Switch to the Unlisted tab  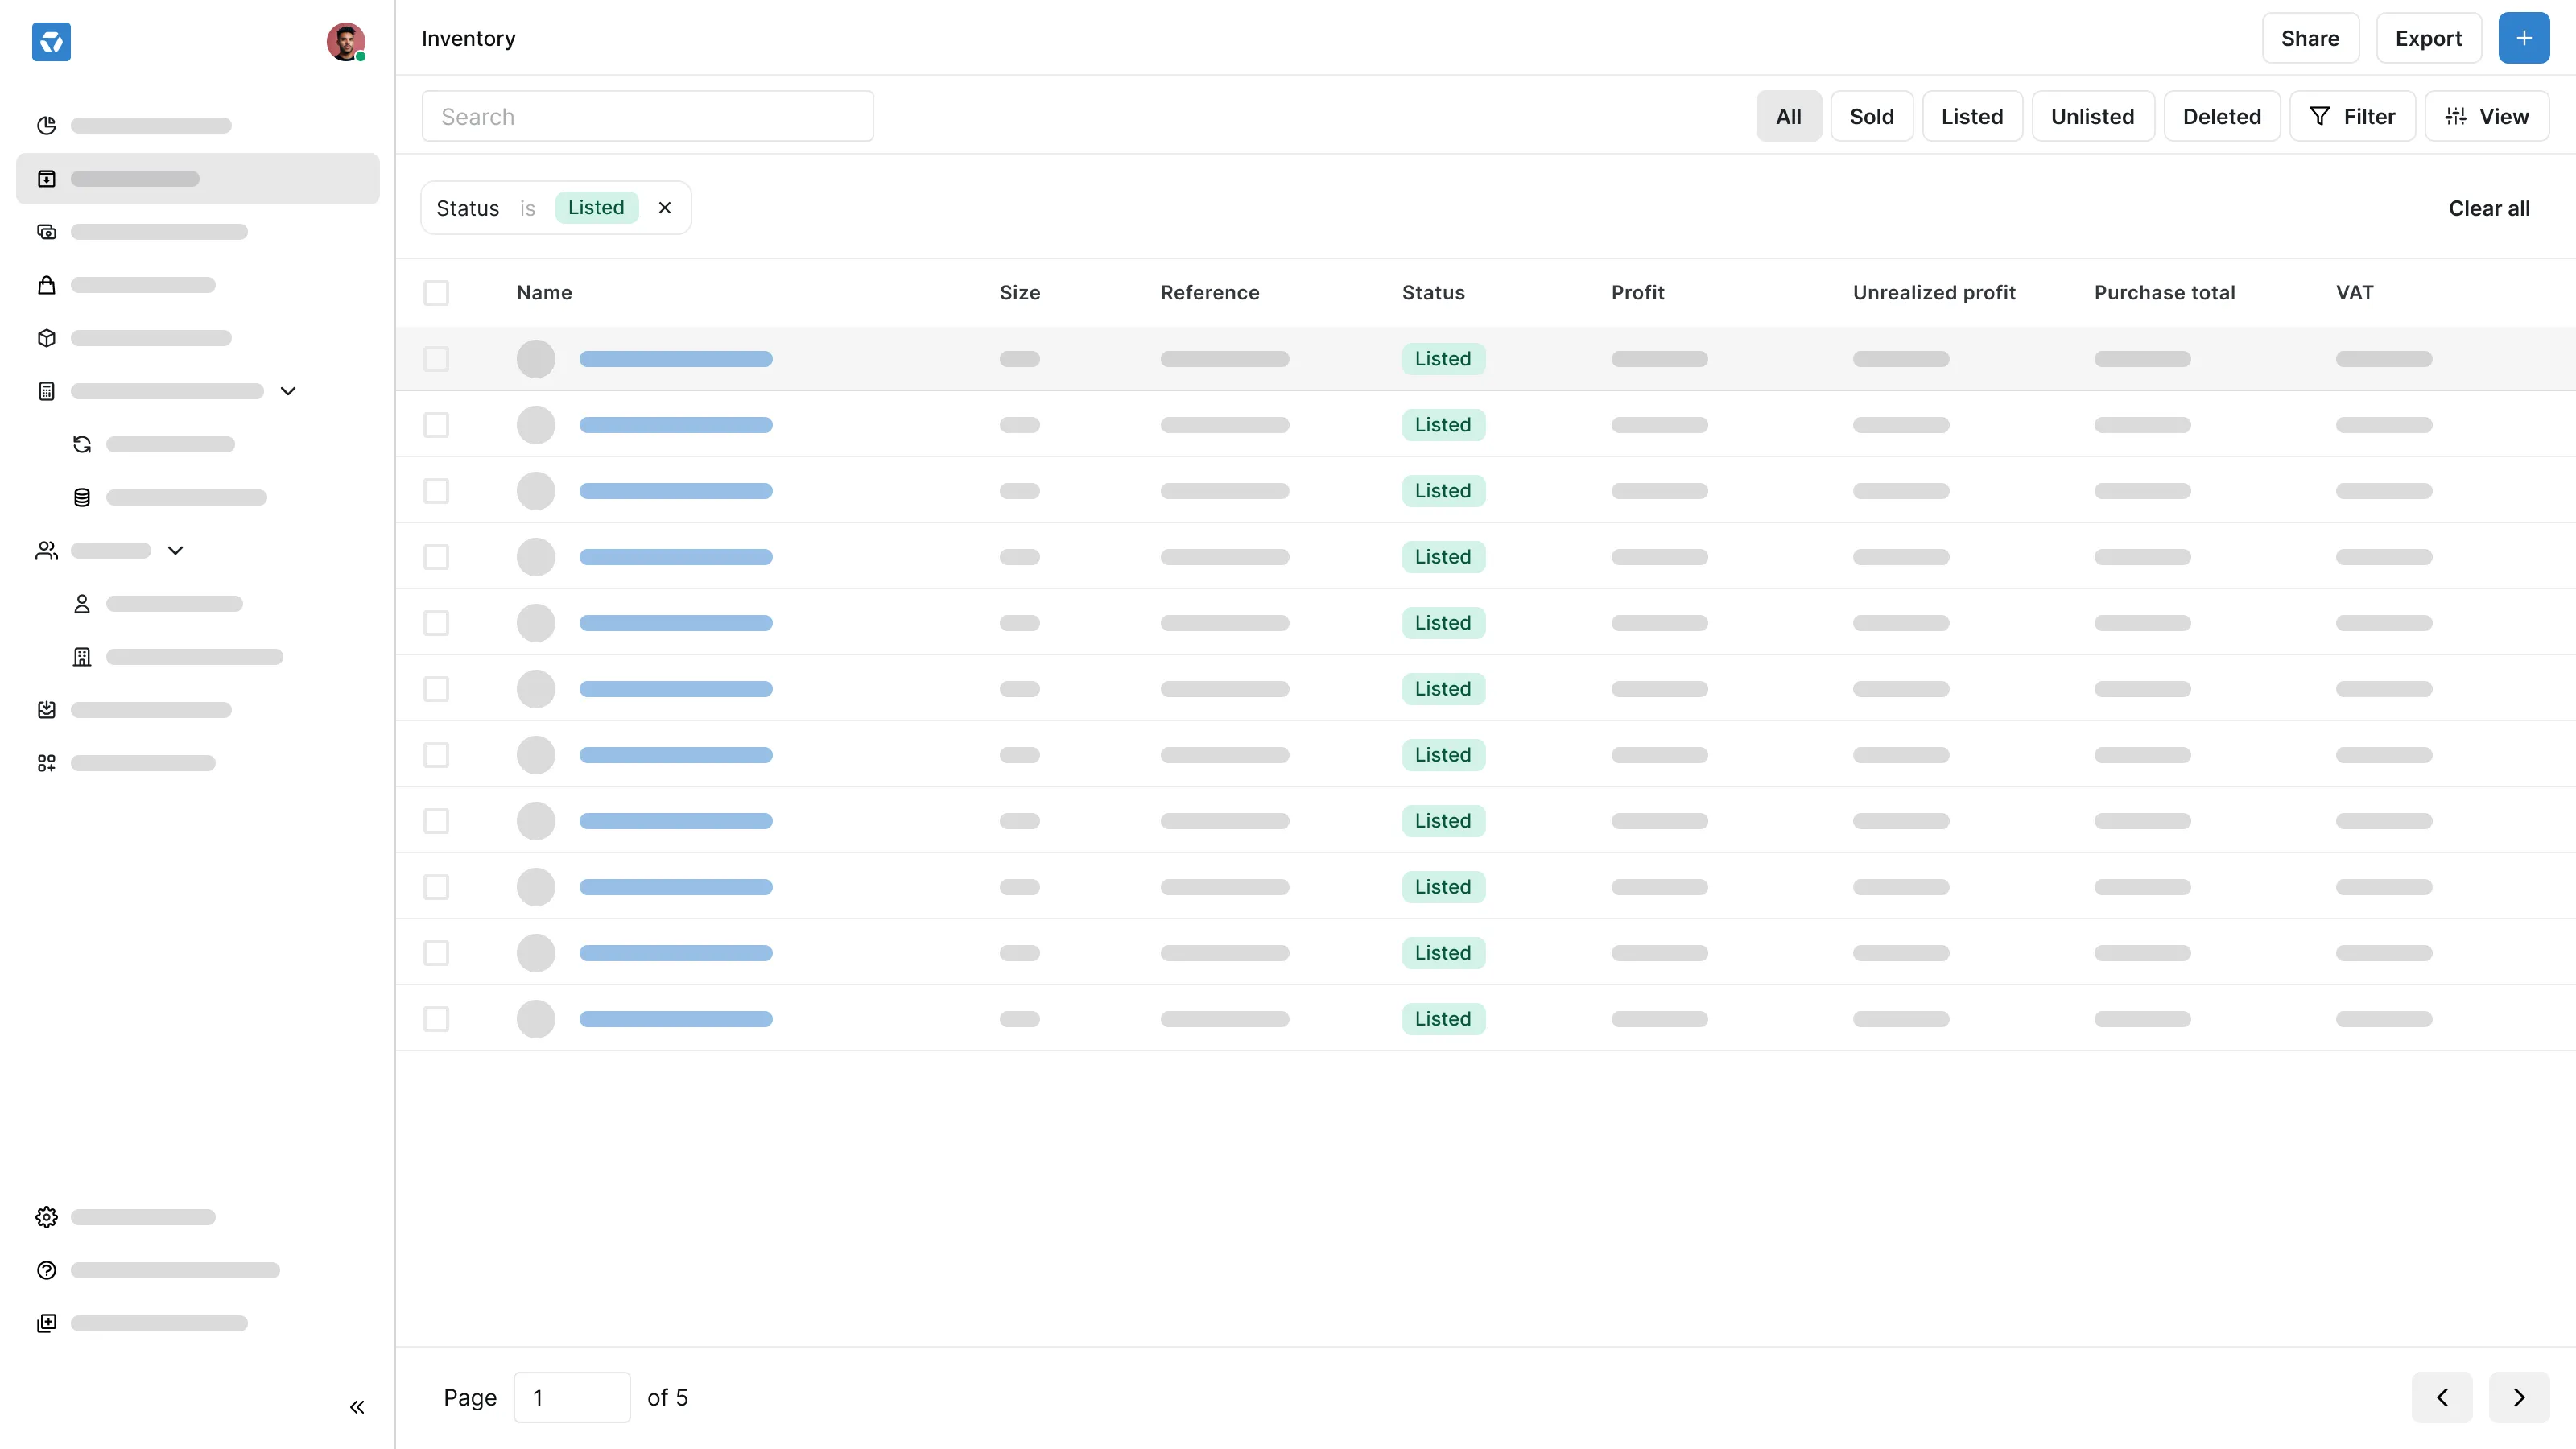(2092, 115)
